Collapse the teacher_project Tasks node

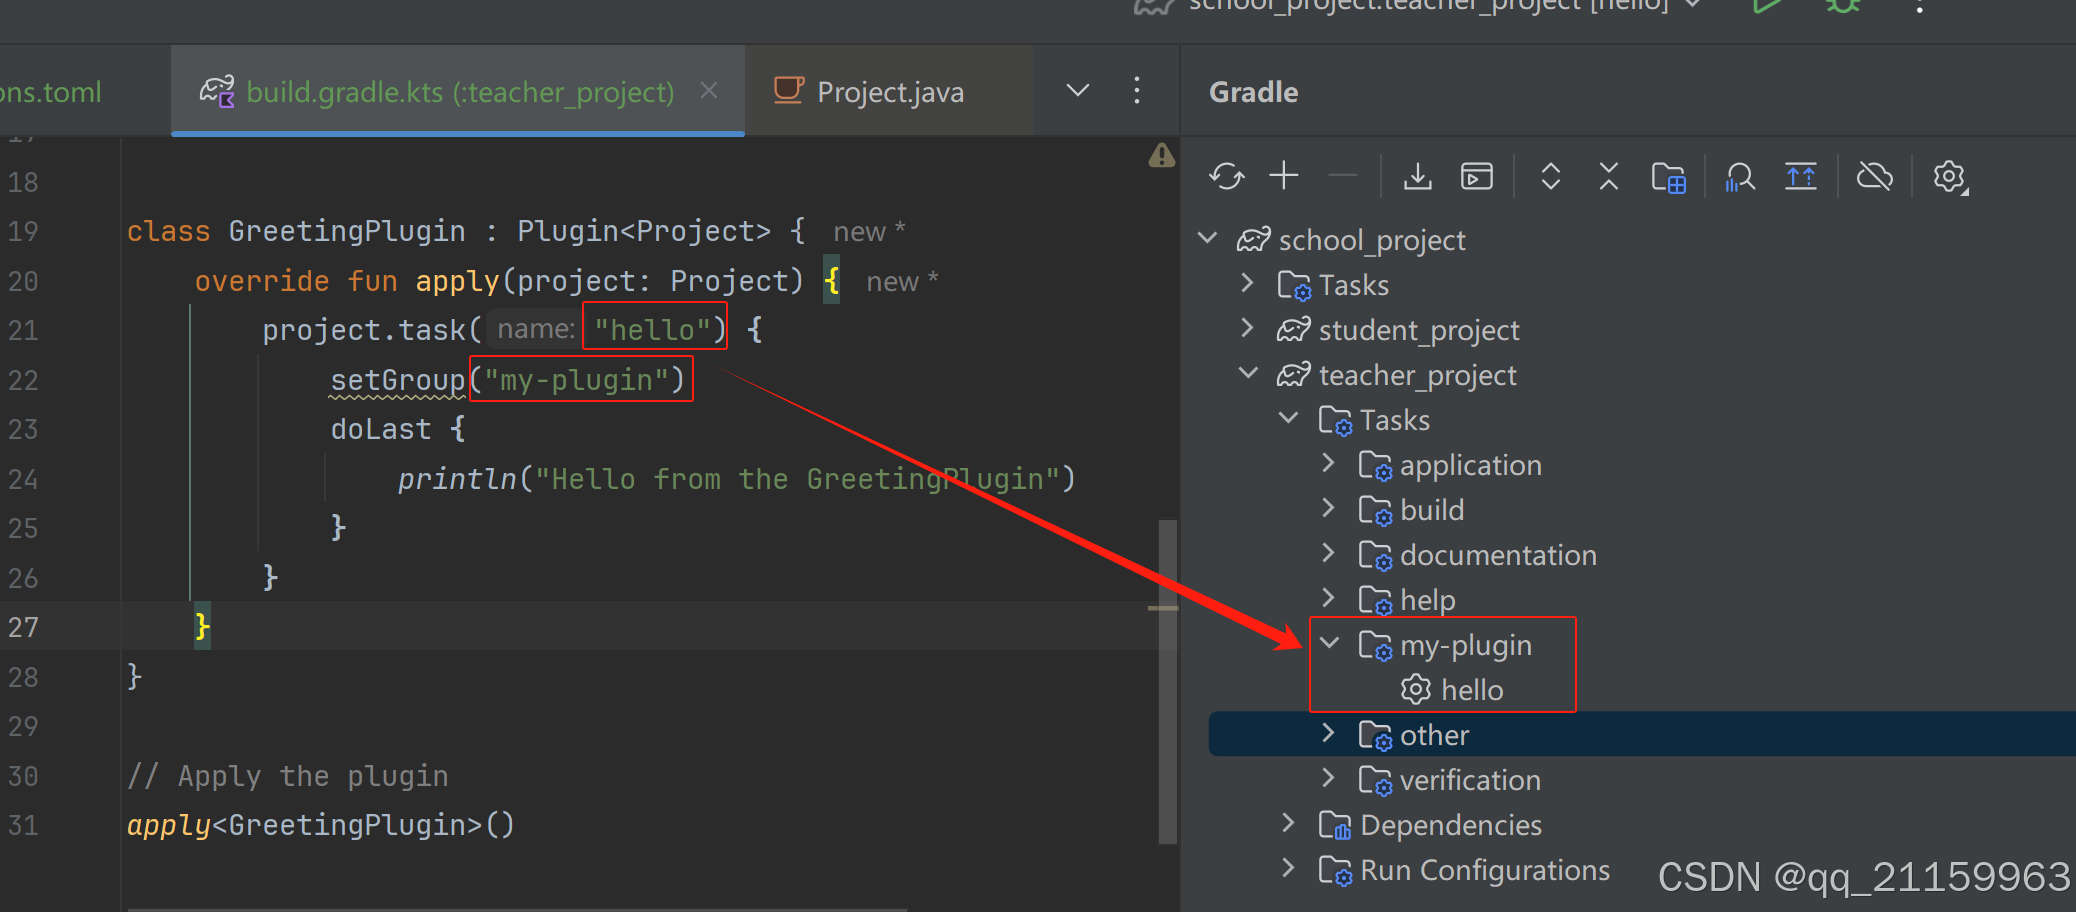(1288, 419)
